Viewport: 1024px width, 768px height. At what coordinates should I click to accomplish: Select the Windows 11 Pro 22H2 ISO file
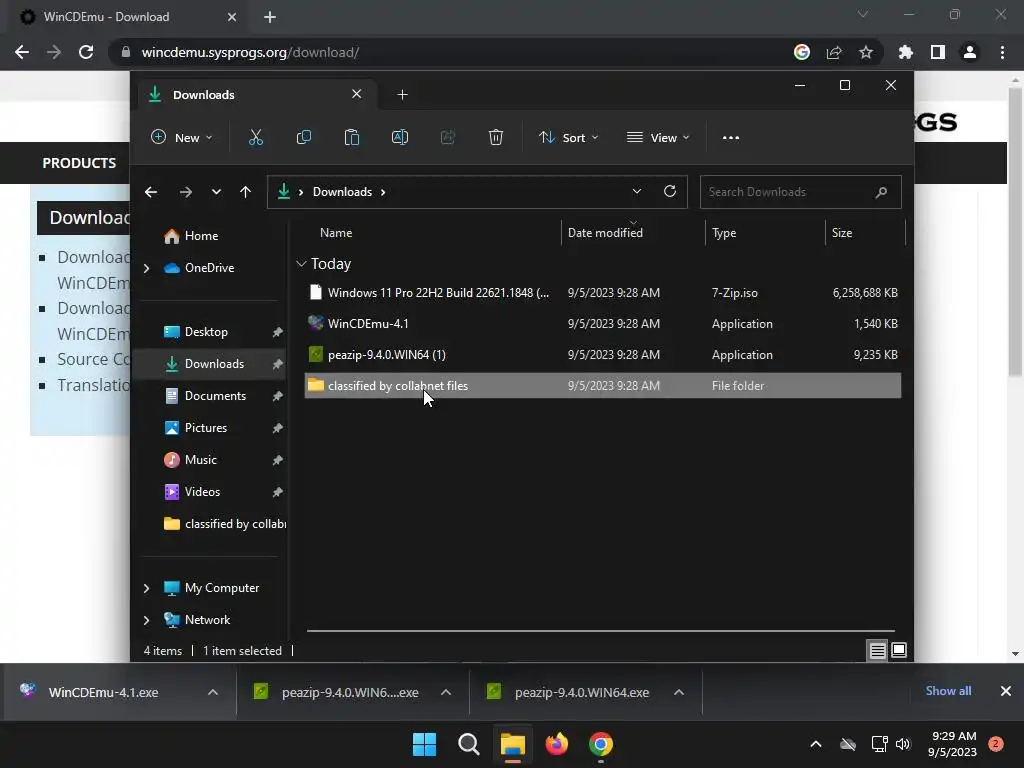[603, 293]
